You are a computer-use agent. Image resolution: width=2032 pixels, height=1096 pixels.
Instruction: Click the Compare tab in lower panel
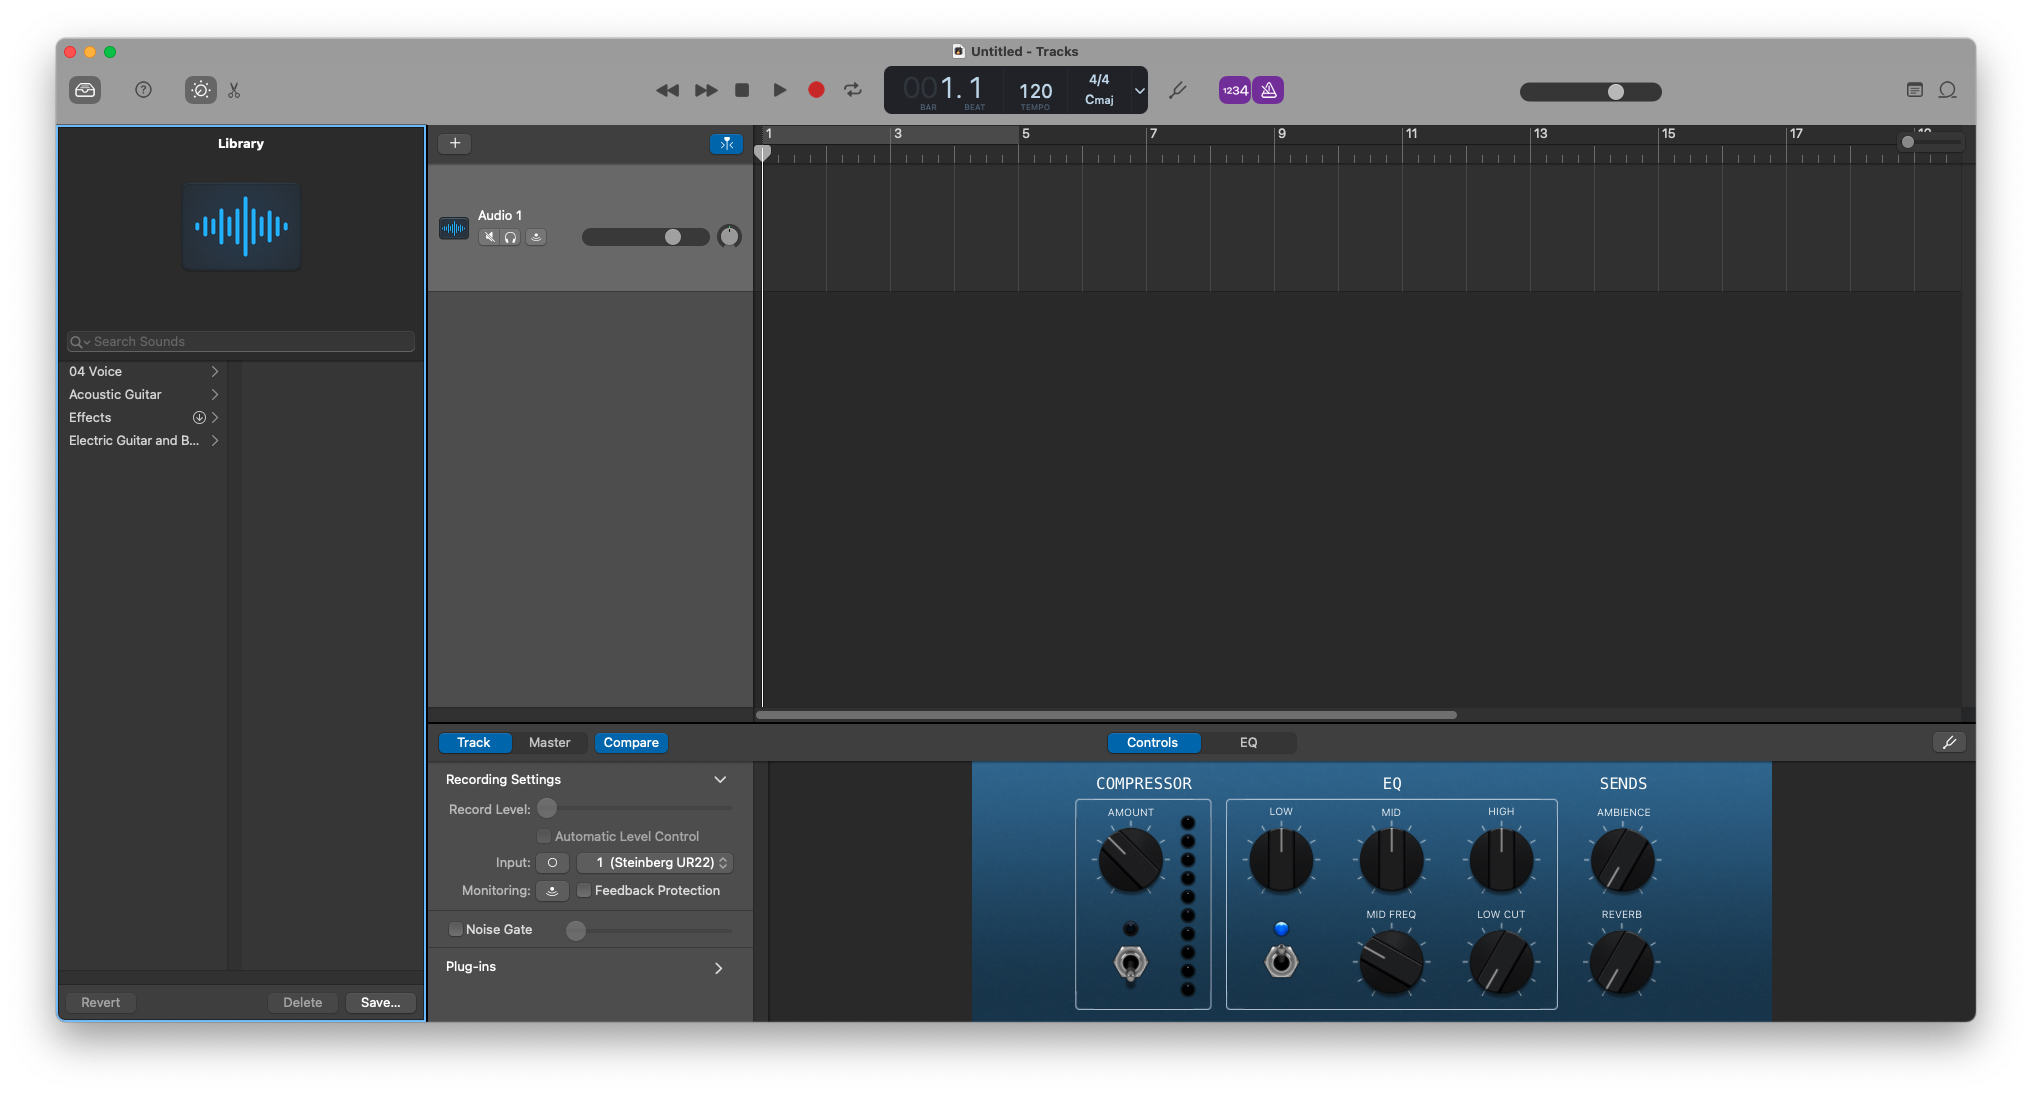[x=630, y=742]
